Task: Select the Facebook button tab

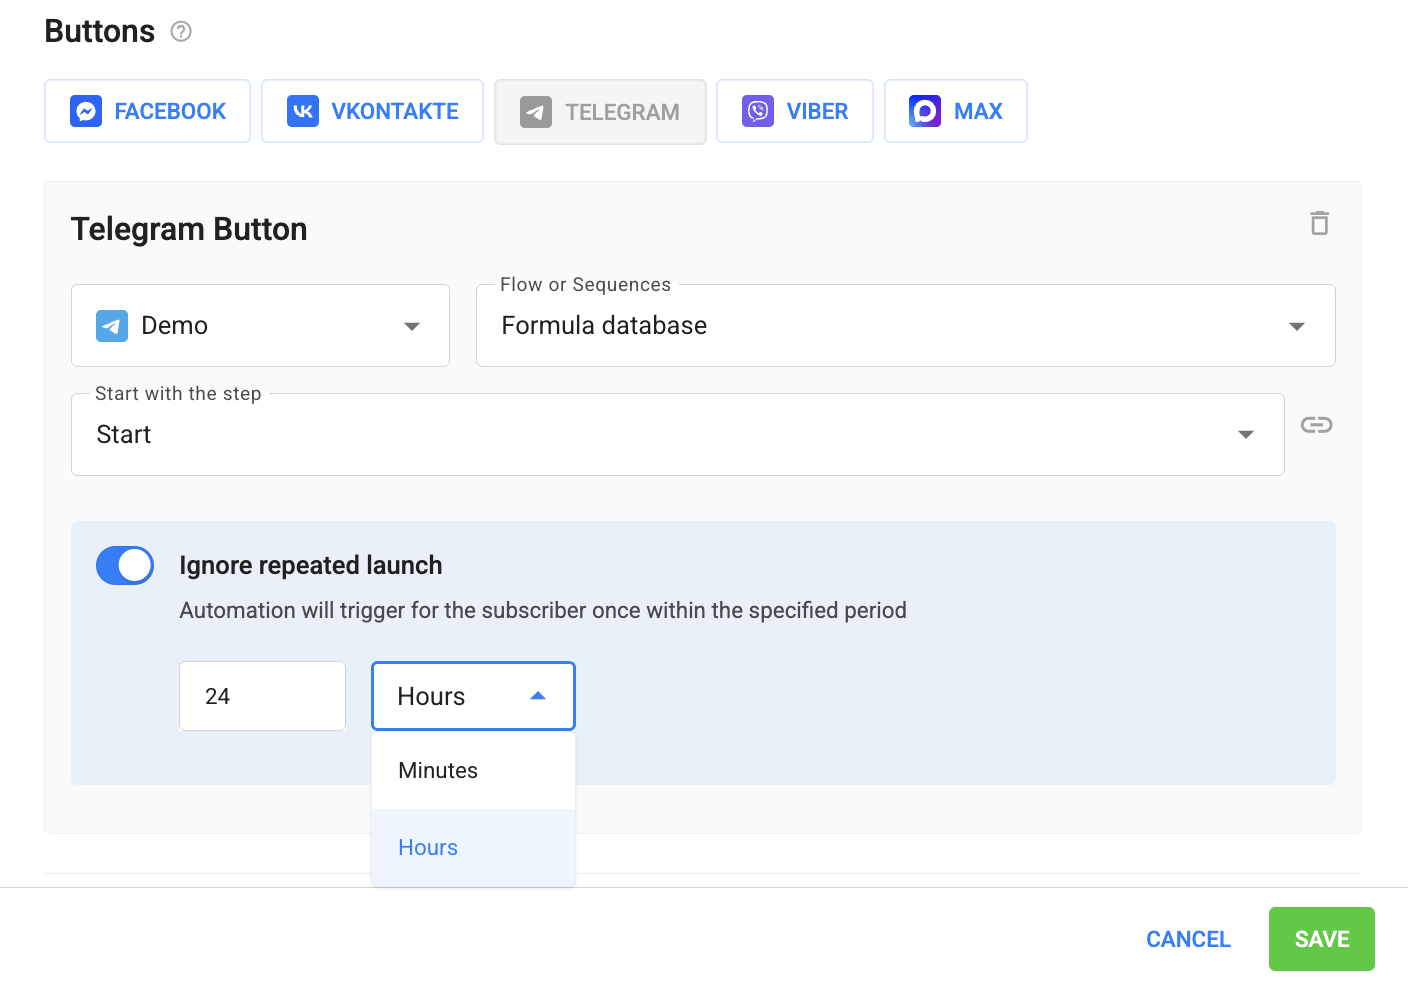Action: 147,111
